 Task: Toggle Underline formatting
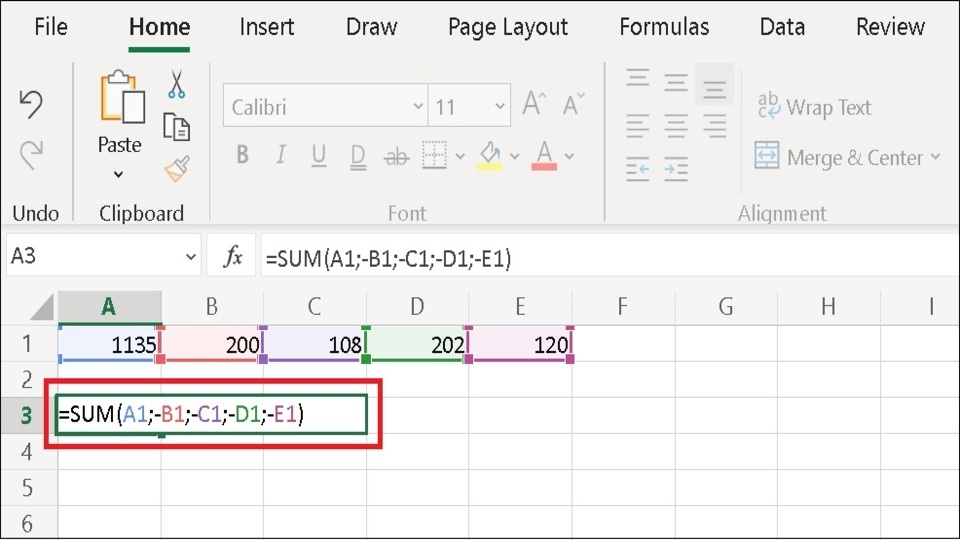pyautogui.click(x=318, y=156)
